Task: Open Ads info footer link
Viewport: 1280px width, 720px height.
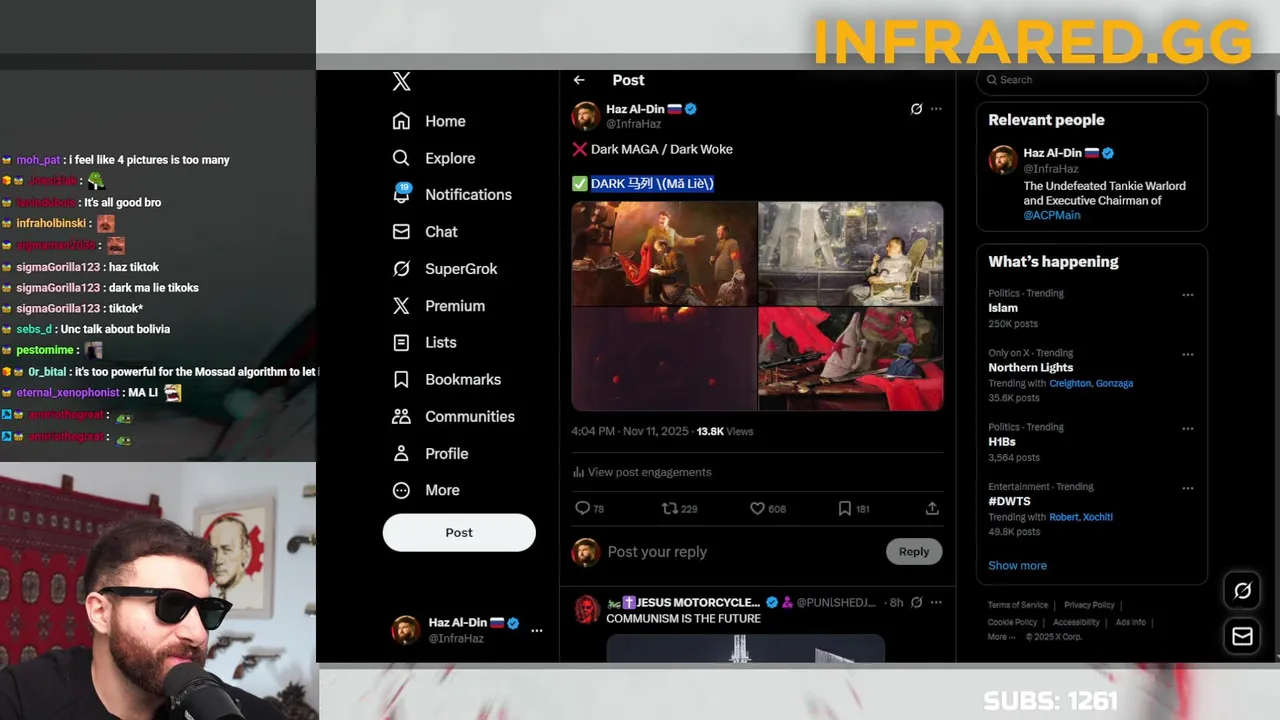Action: 1130,622
